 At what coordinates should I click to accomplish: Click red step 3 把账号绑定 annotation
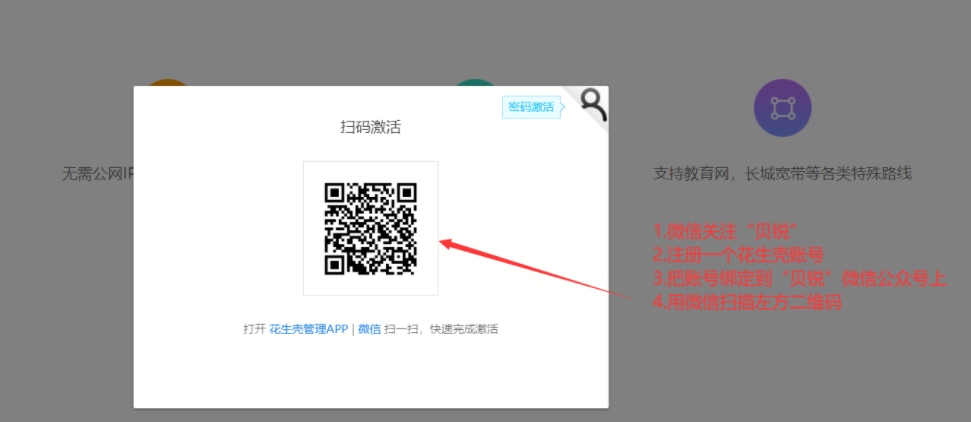798,277
